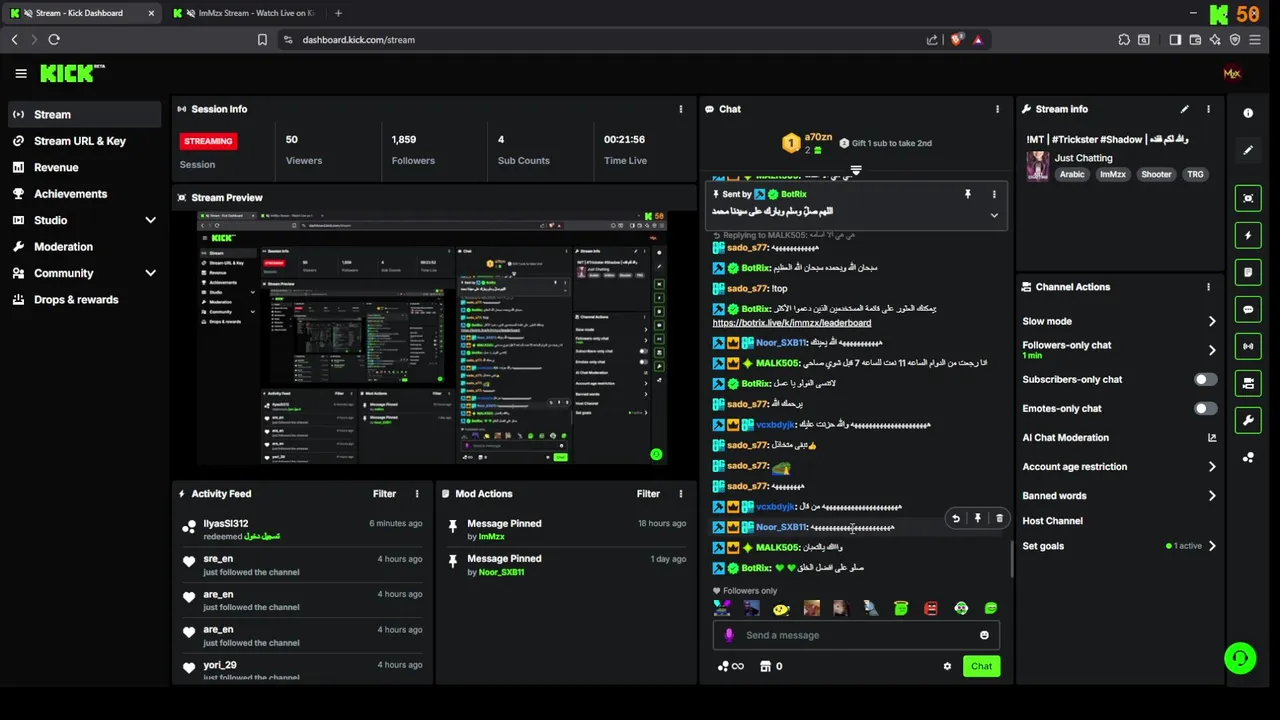Select Stream in the sidebar

click(84, 114)
